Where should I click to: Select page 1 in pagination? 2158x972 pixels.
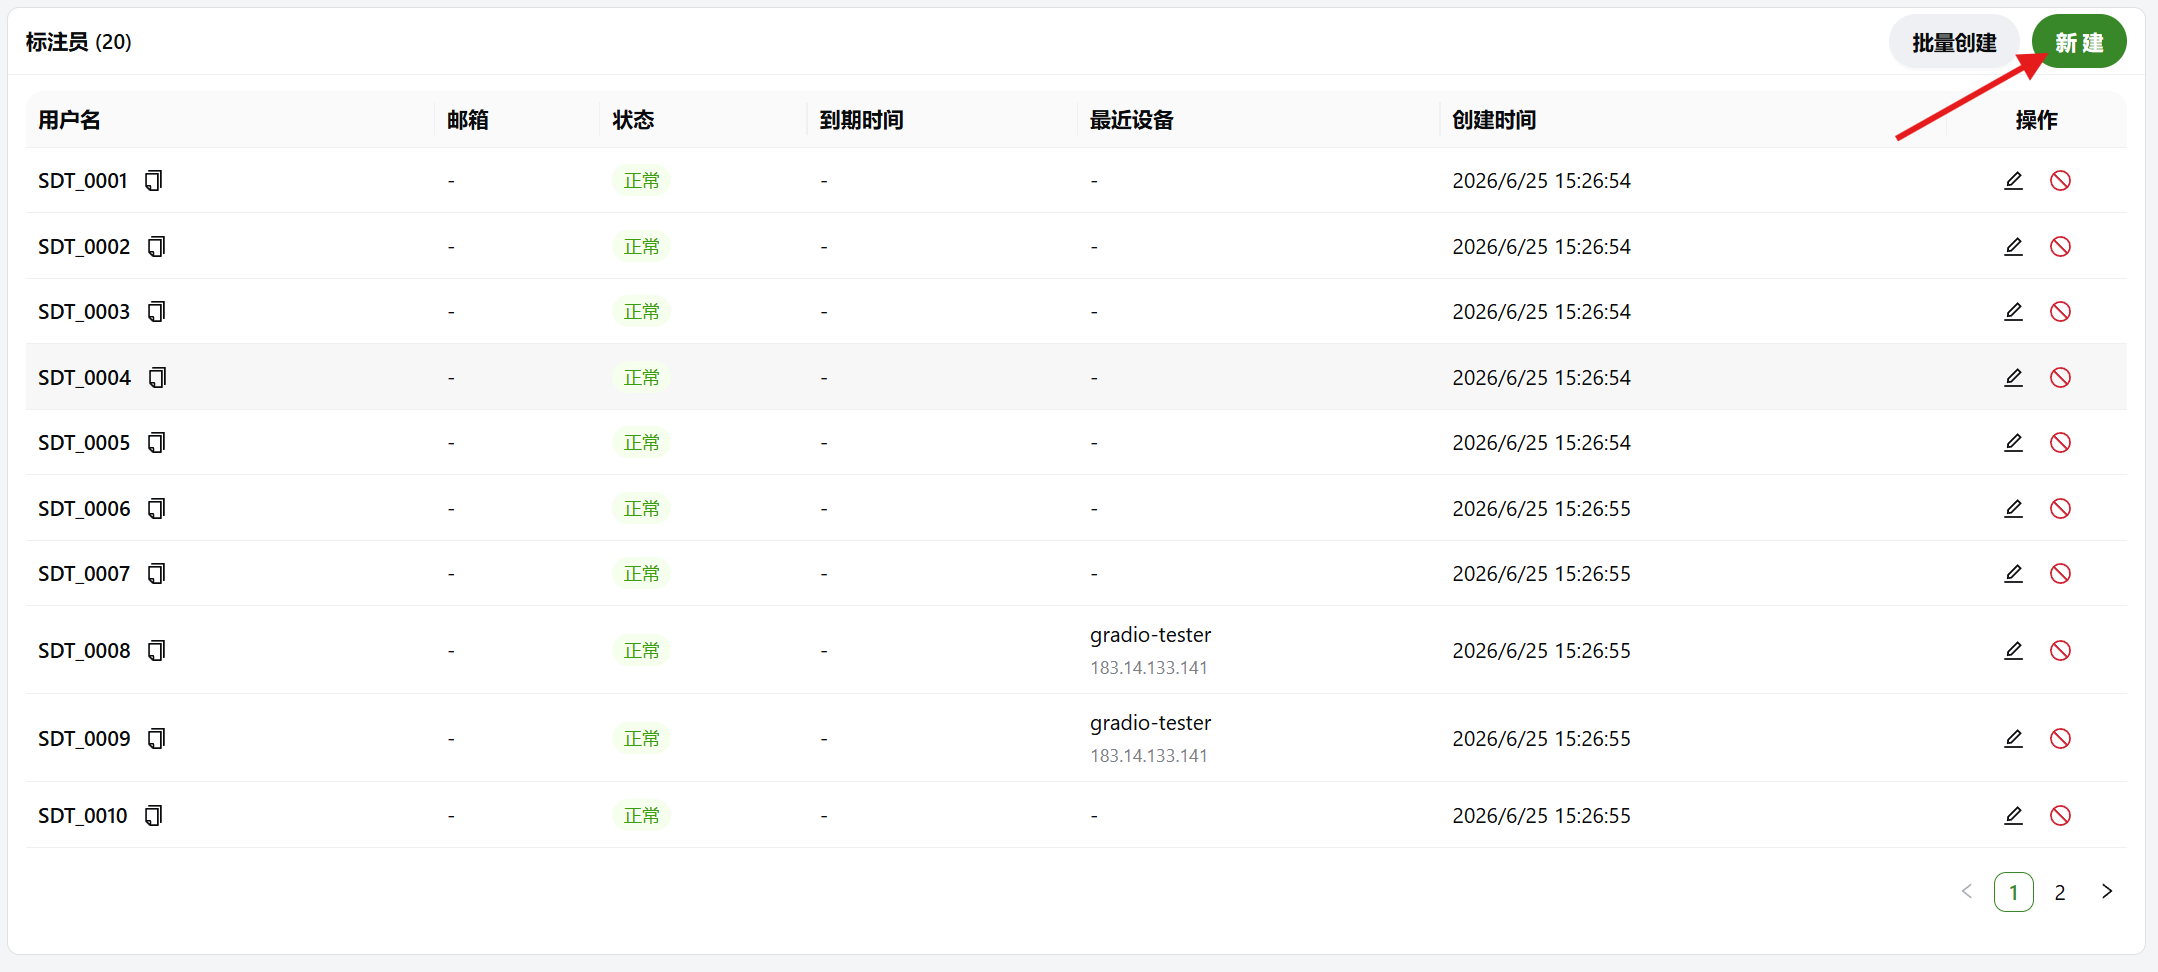click(2013, 893)
